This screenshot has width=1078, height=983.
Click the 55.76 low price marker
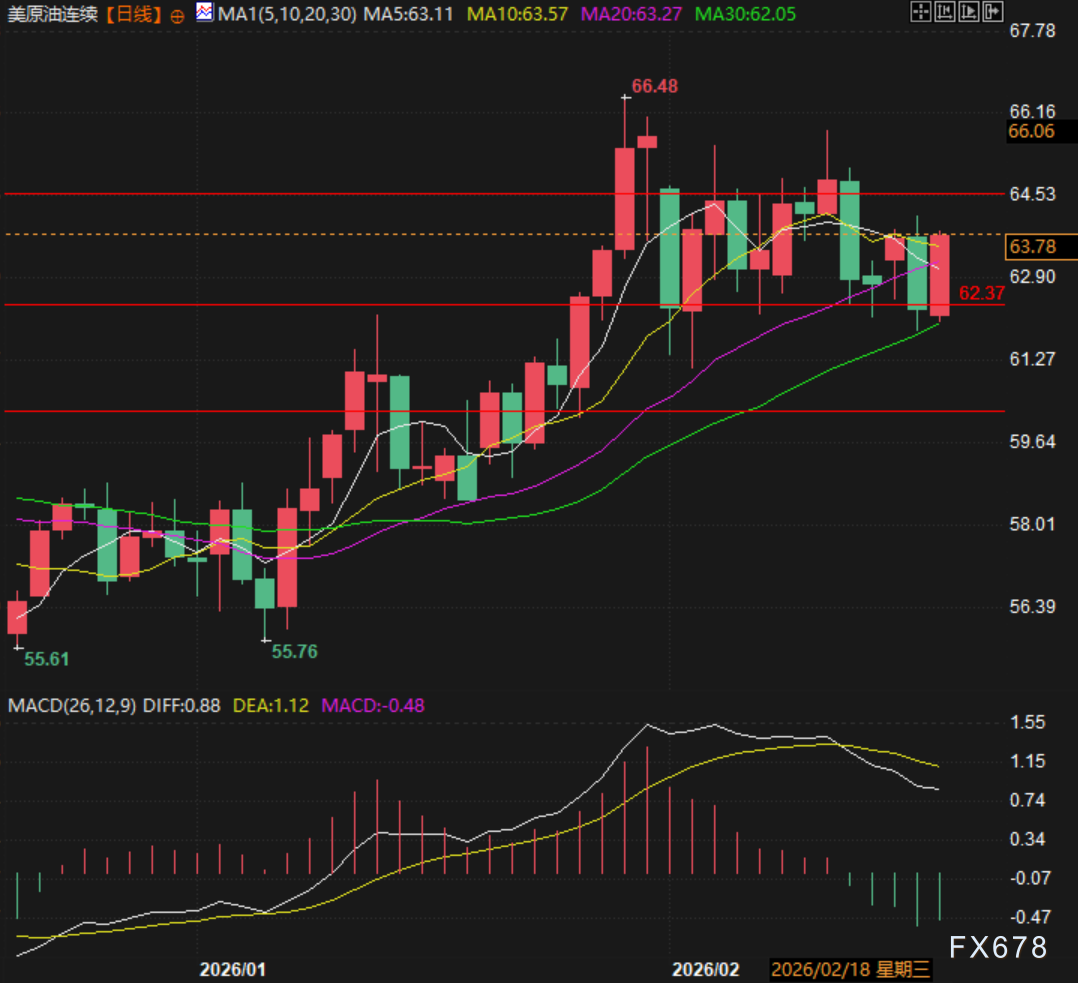tap(294, 652)
